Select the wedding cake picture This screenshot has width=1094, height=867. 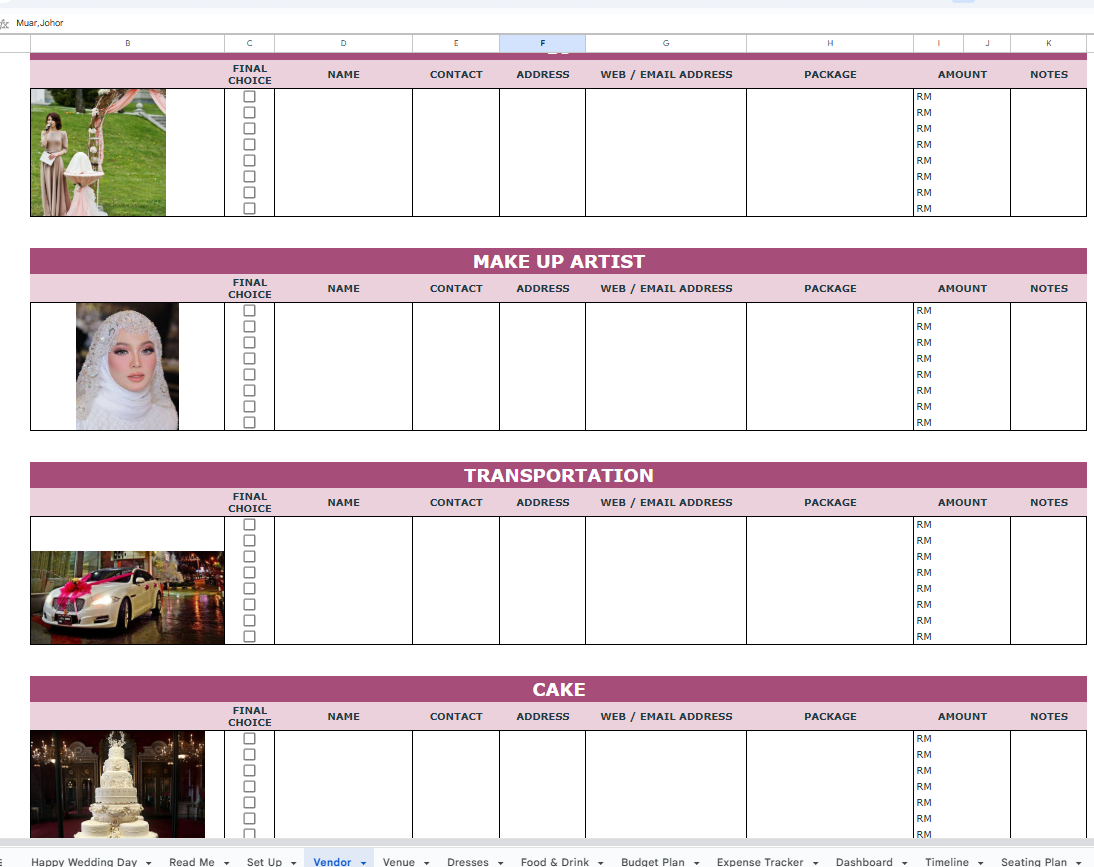117,784
